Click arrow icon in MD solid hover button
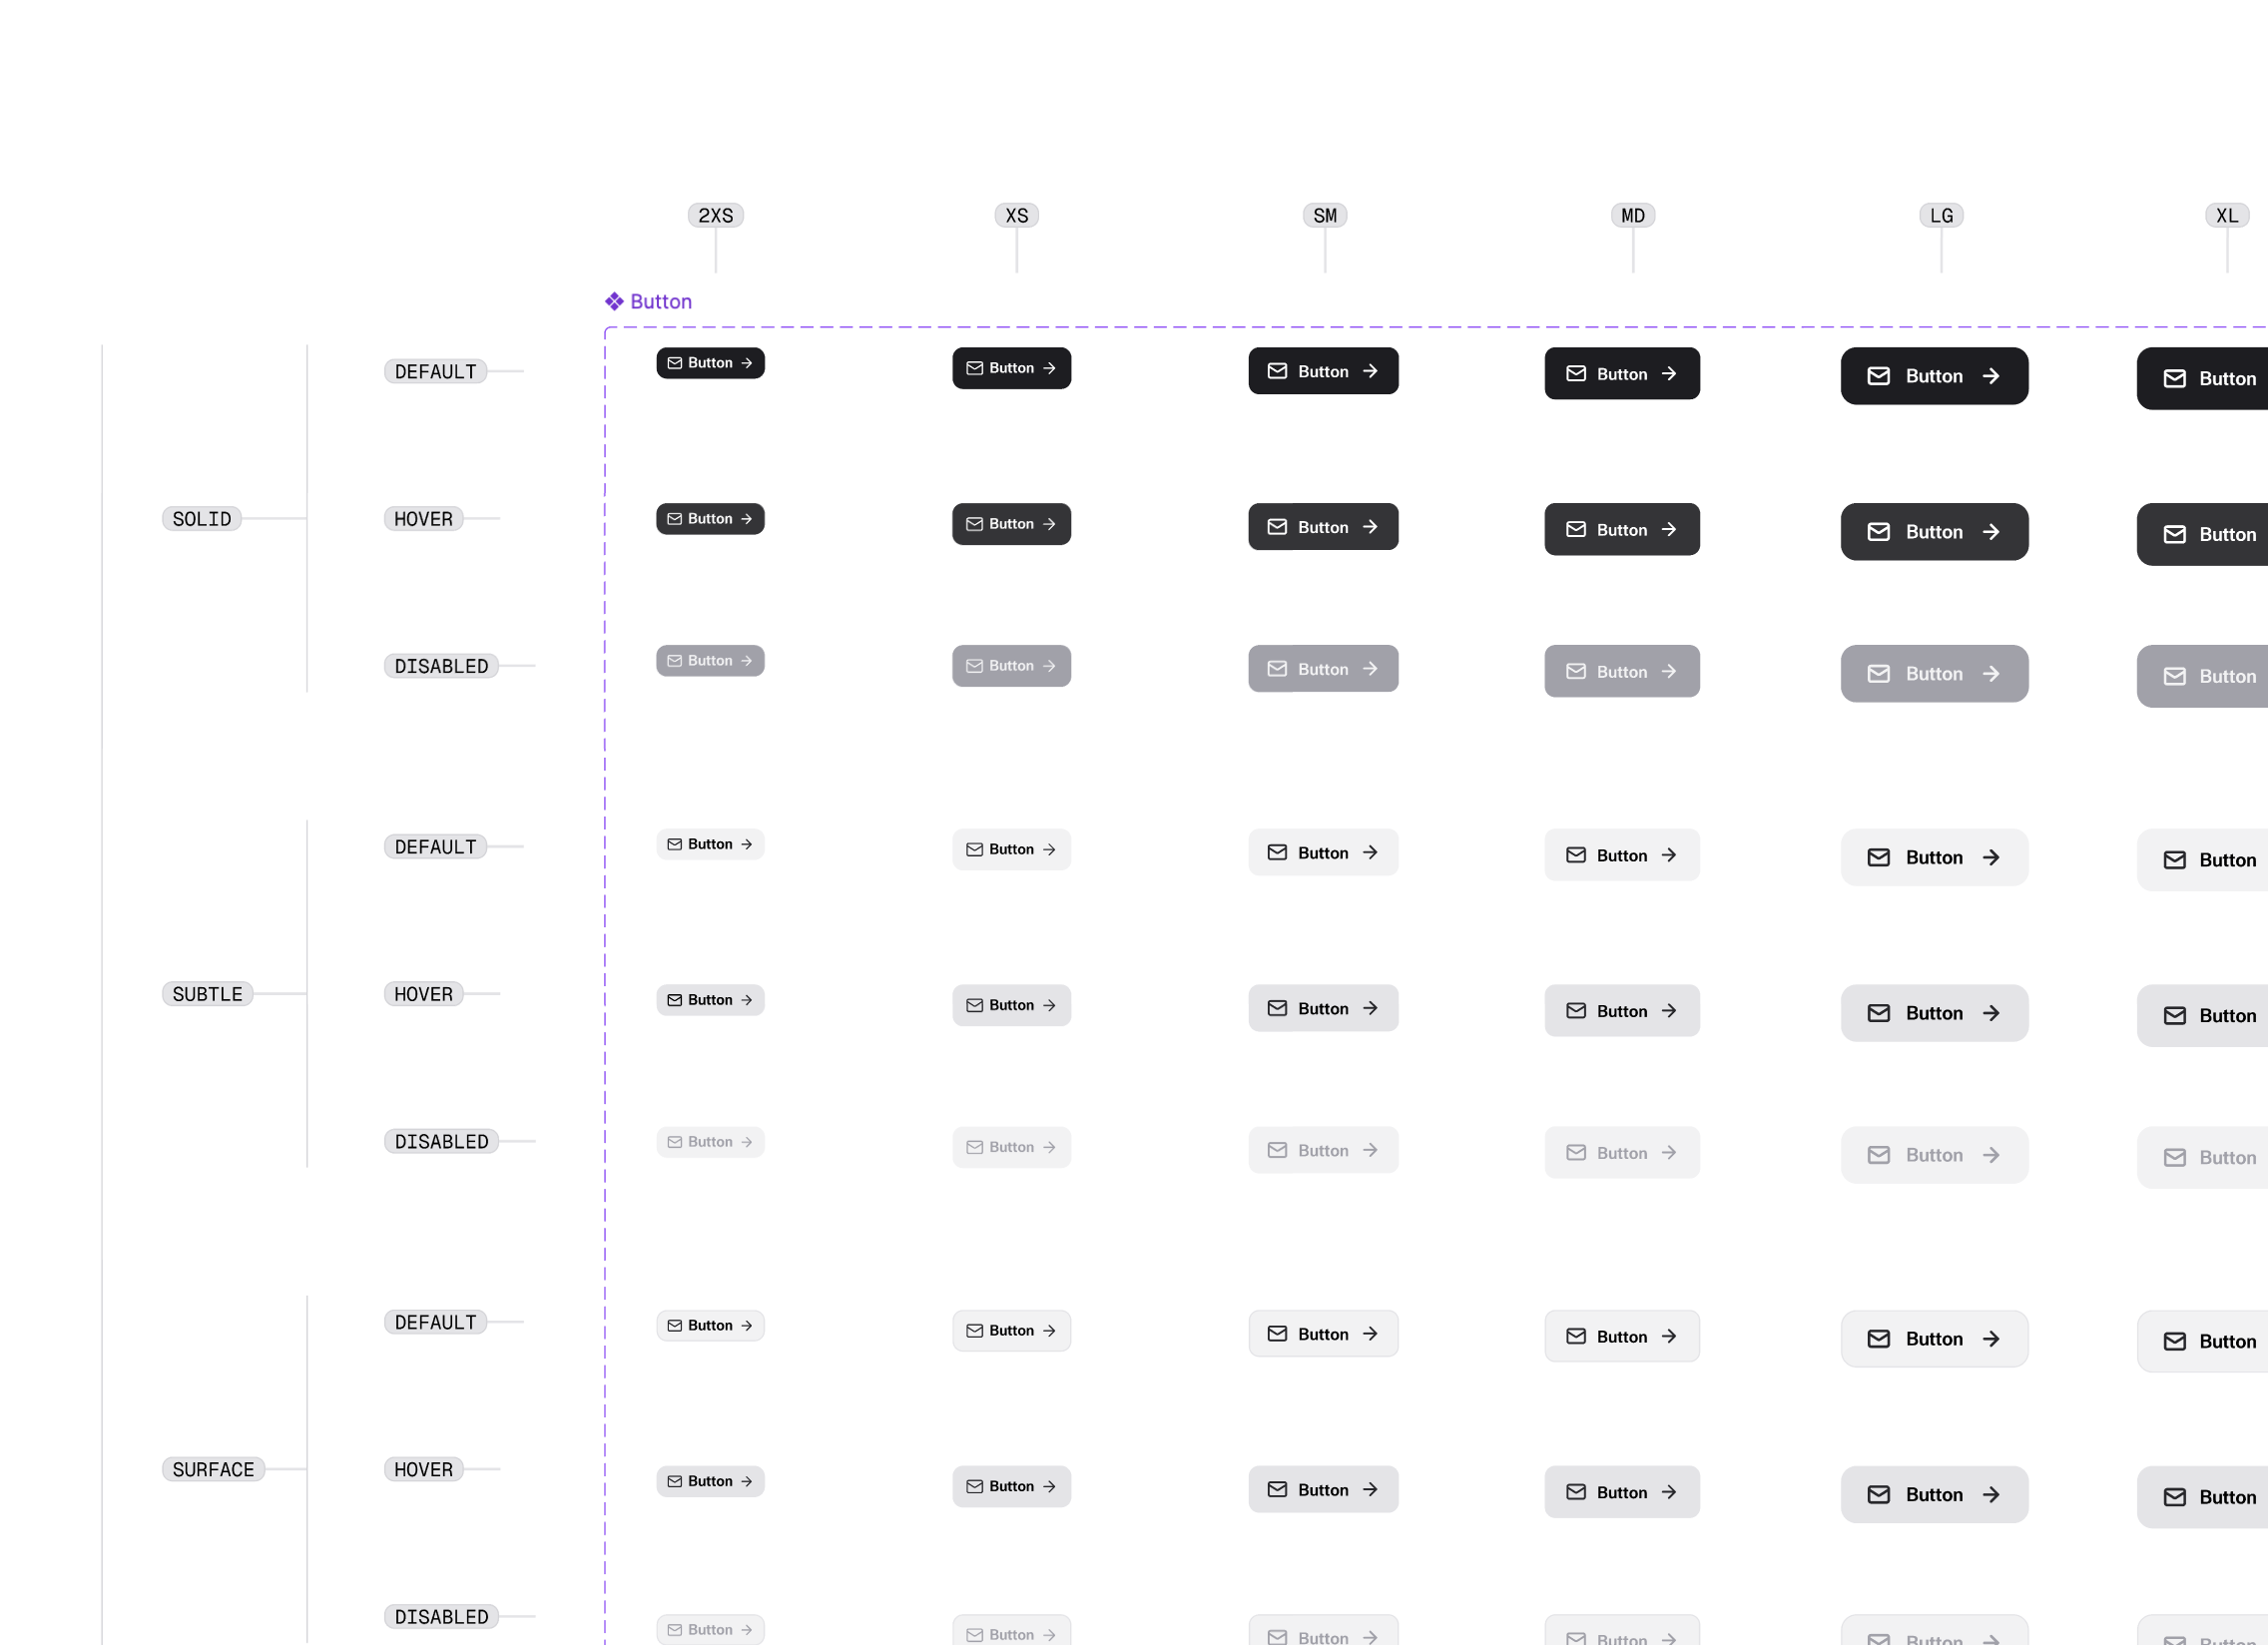This screenshot has width=2268, height=1645. [1668, 529]
